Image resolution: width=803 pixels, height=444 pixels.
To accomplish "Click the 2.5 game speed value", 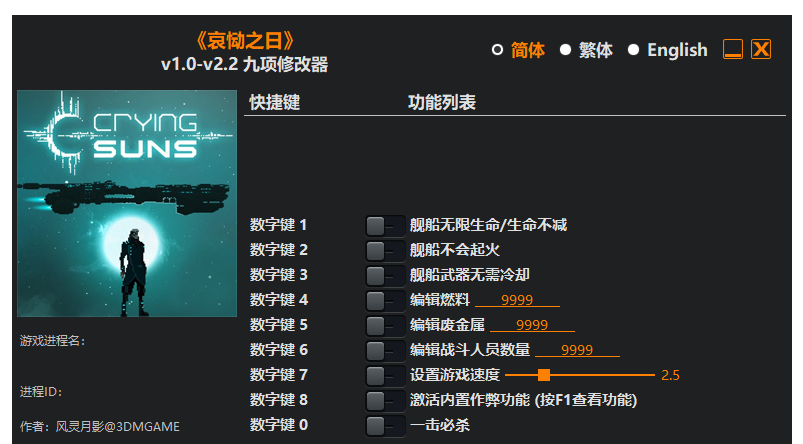I will click(670, 375).
